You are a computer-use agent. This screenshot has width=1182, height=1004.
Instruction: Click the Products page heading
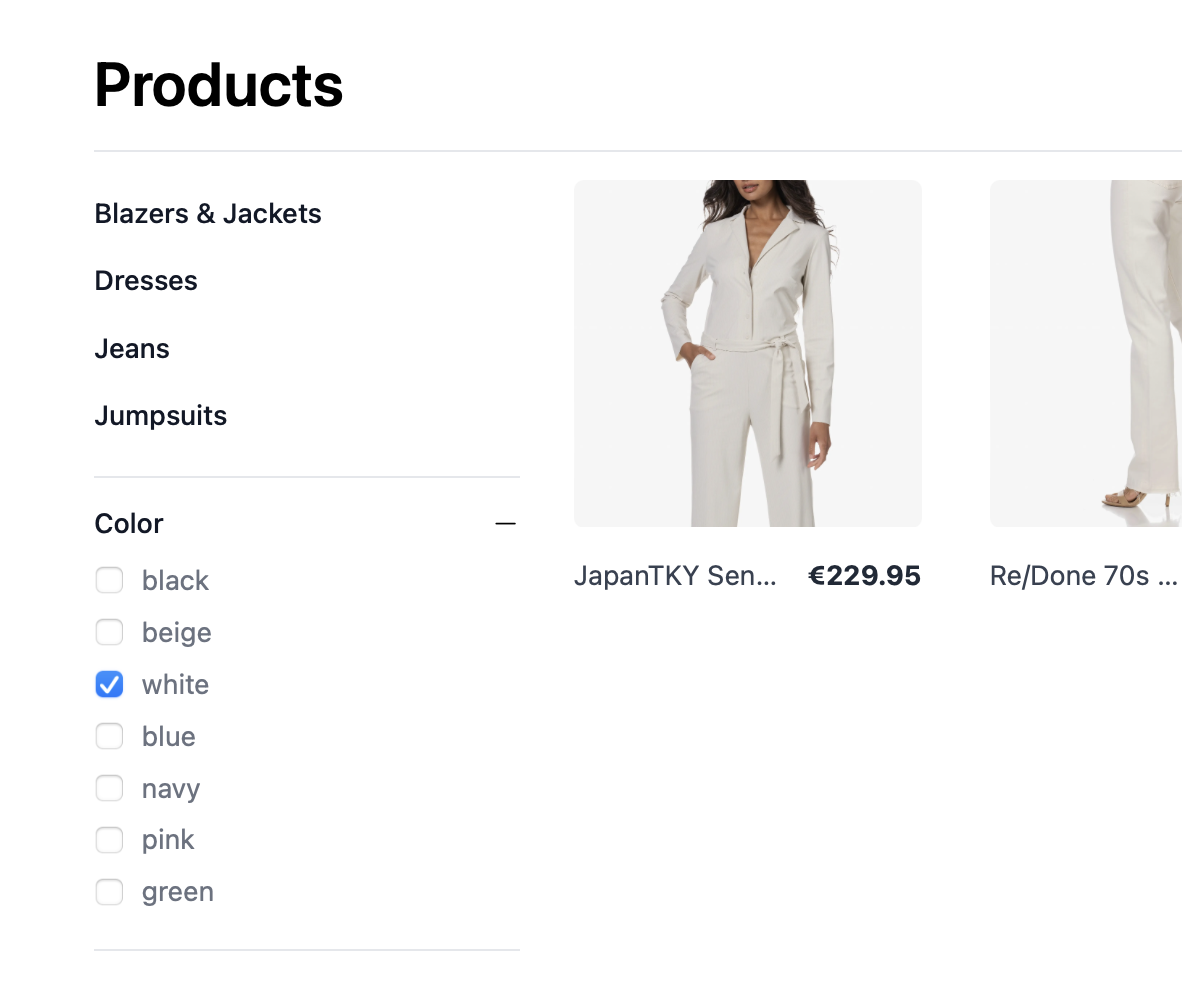pos(219,85)
